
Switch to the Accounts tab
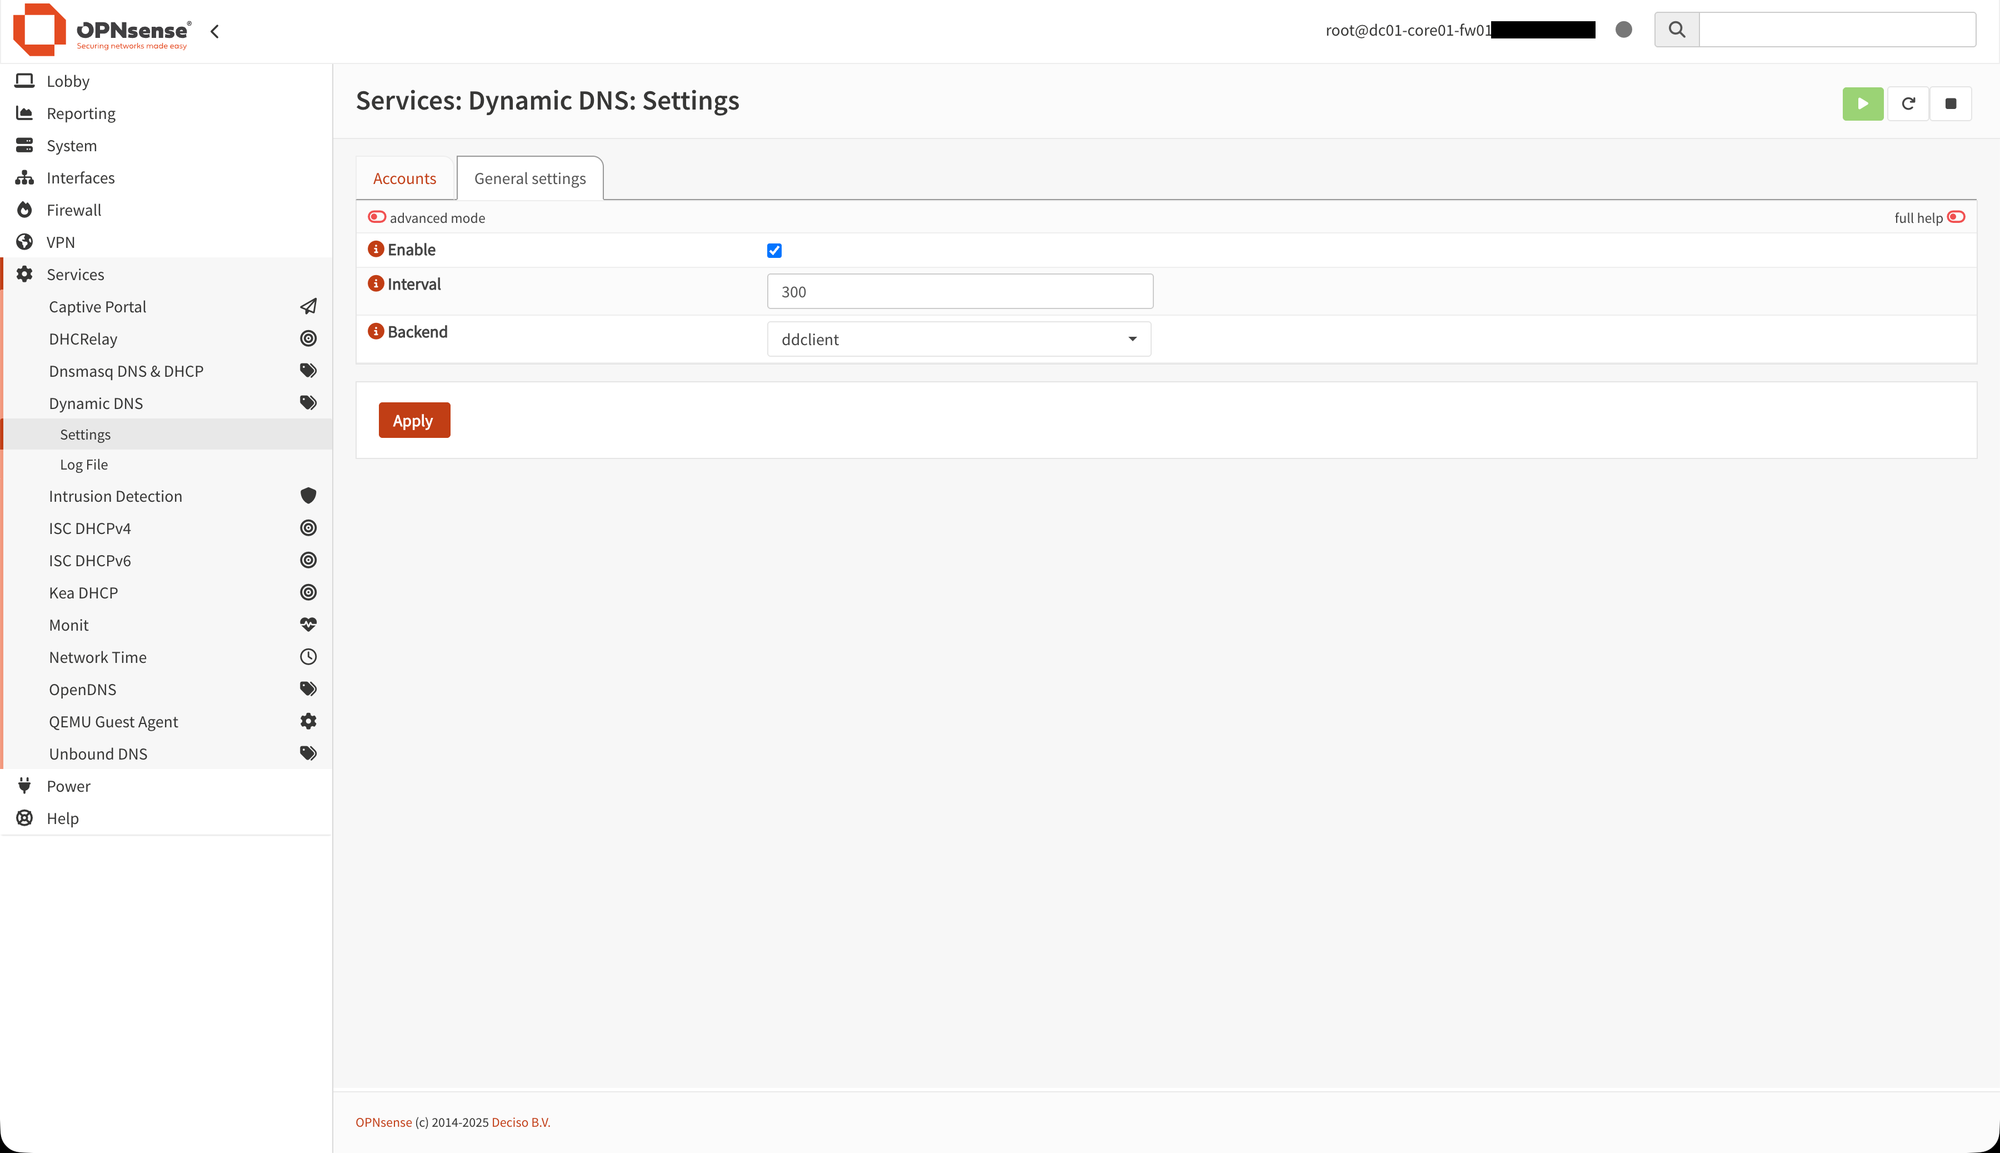point(405,178)
